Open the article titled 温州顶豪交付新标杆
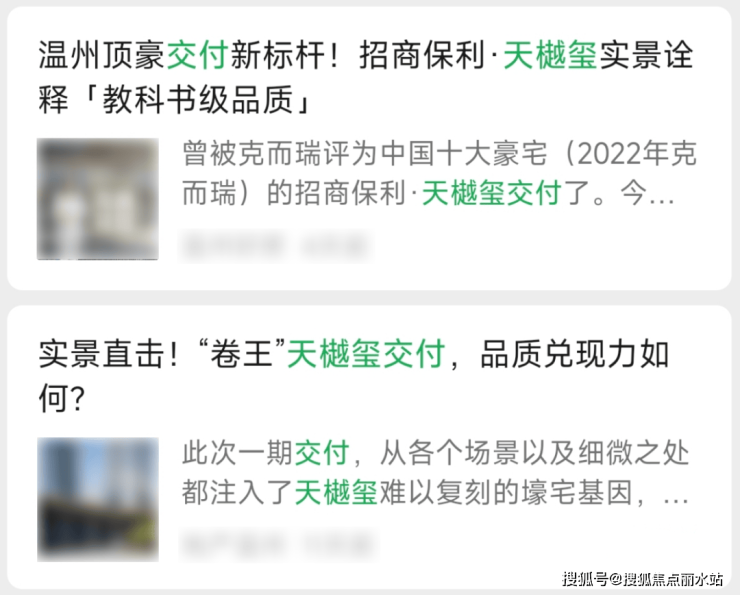The height and width of the screenshot is (595, 740). point(366,77)
